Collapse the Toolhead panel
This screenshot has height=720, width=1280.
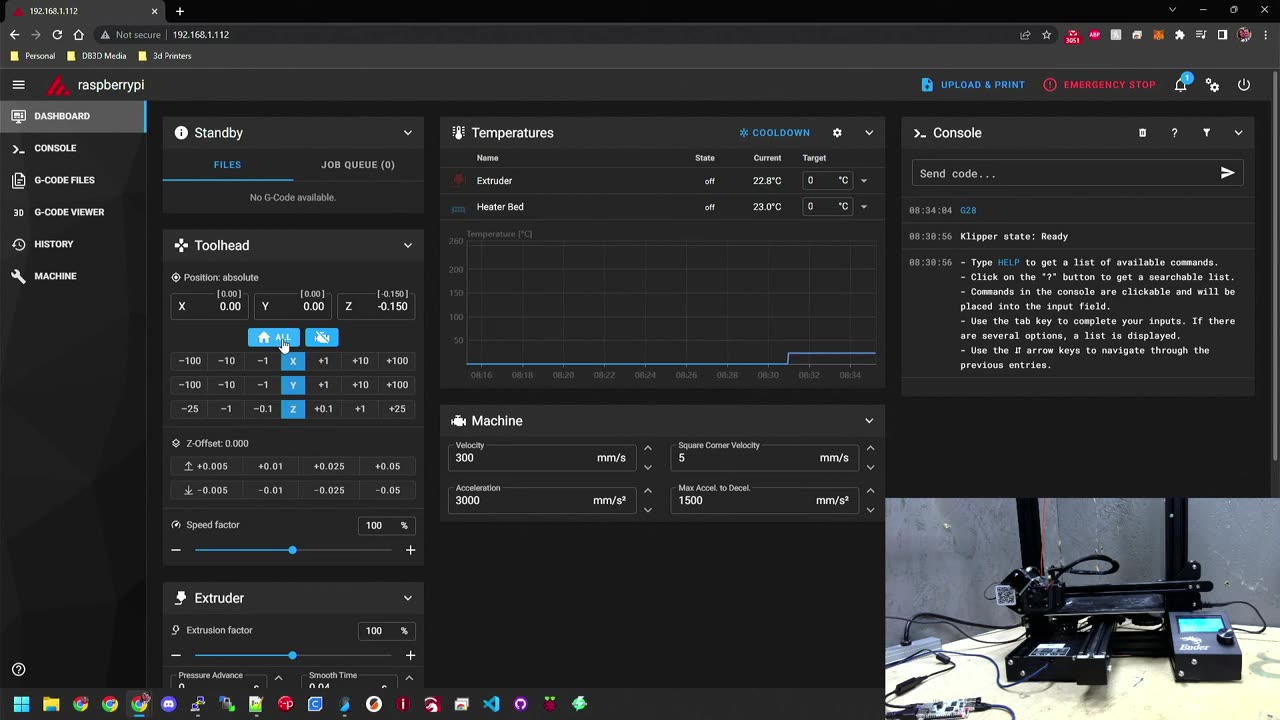coord(407,246)
